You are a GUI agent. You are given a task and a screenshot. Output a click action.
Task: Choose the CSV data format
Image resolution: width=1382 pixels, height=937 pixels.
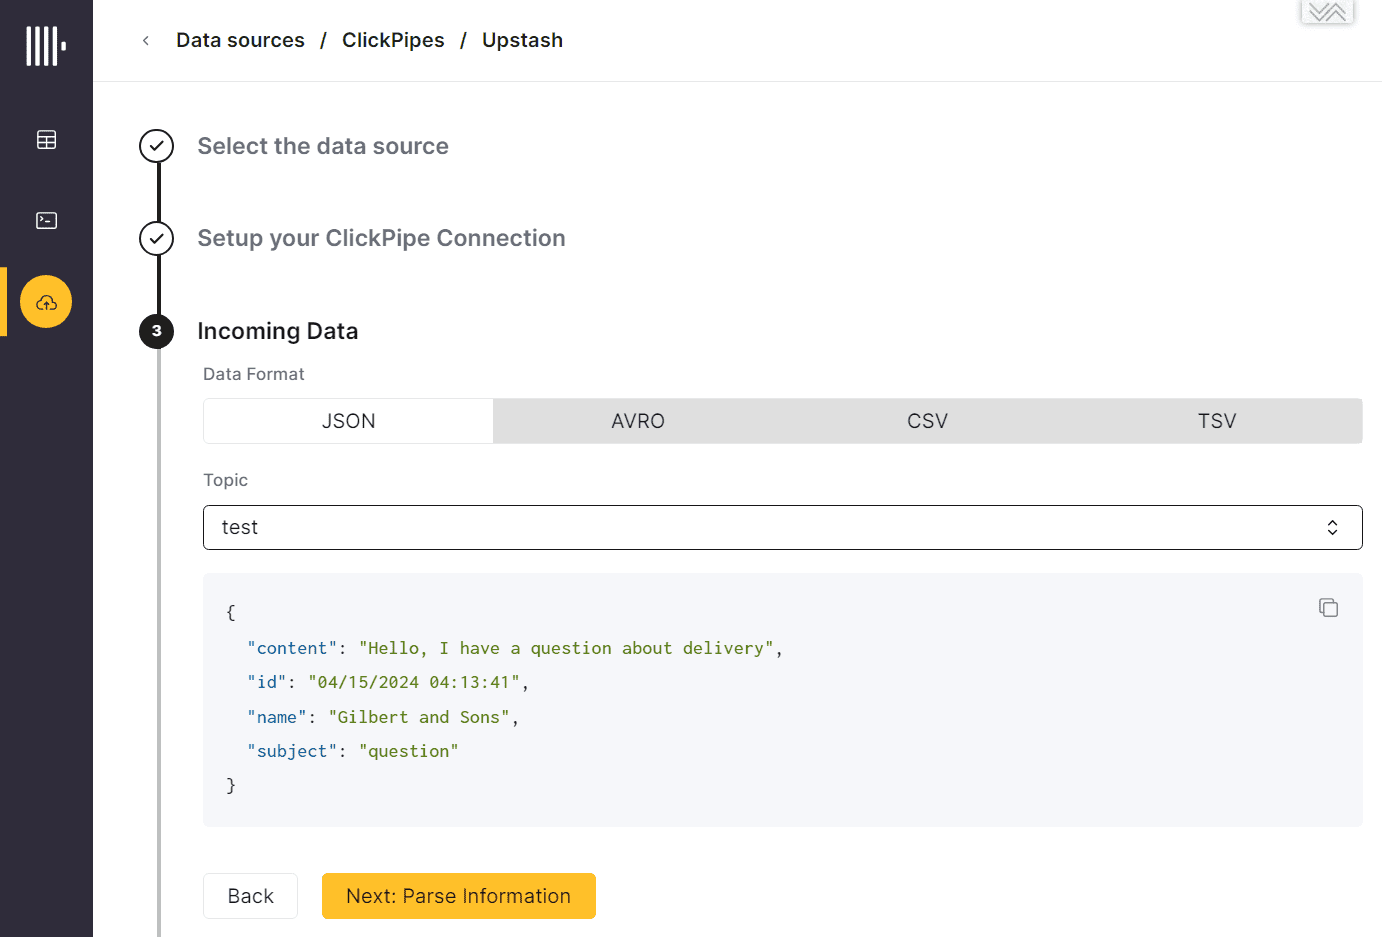point(927,421)
